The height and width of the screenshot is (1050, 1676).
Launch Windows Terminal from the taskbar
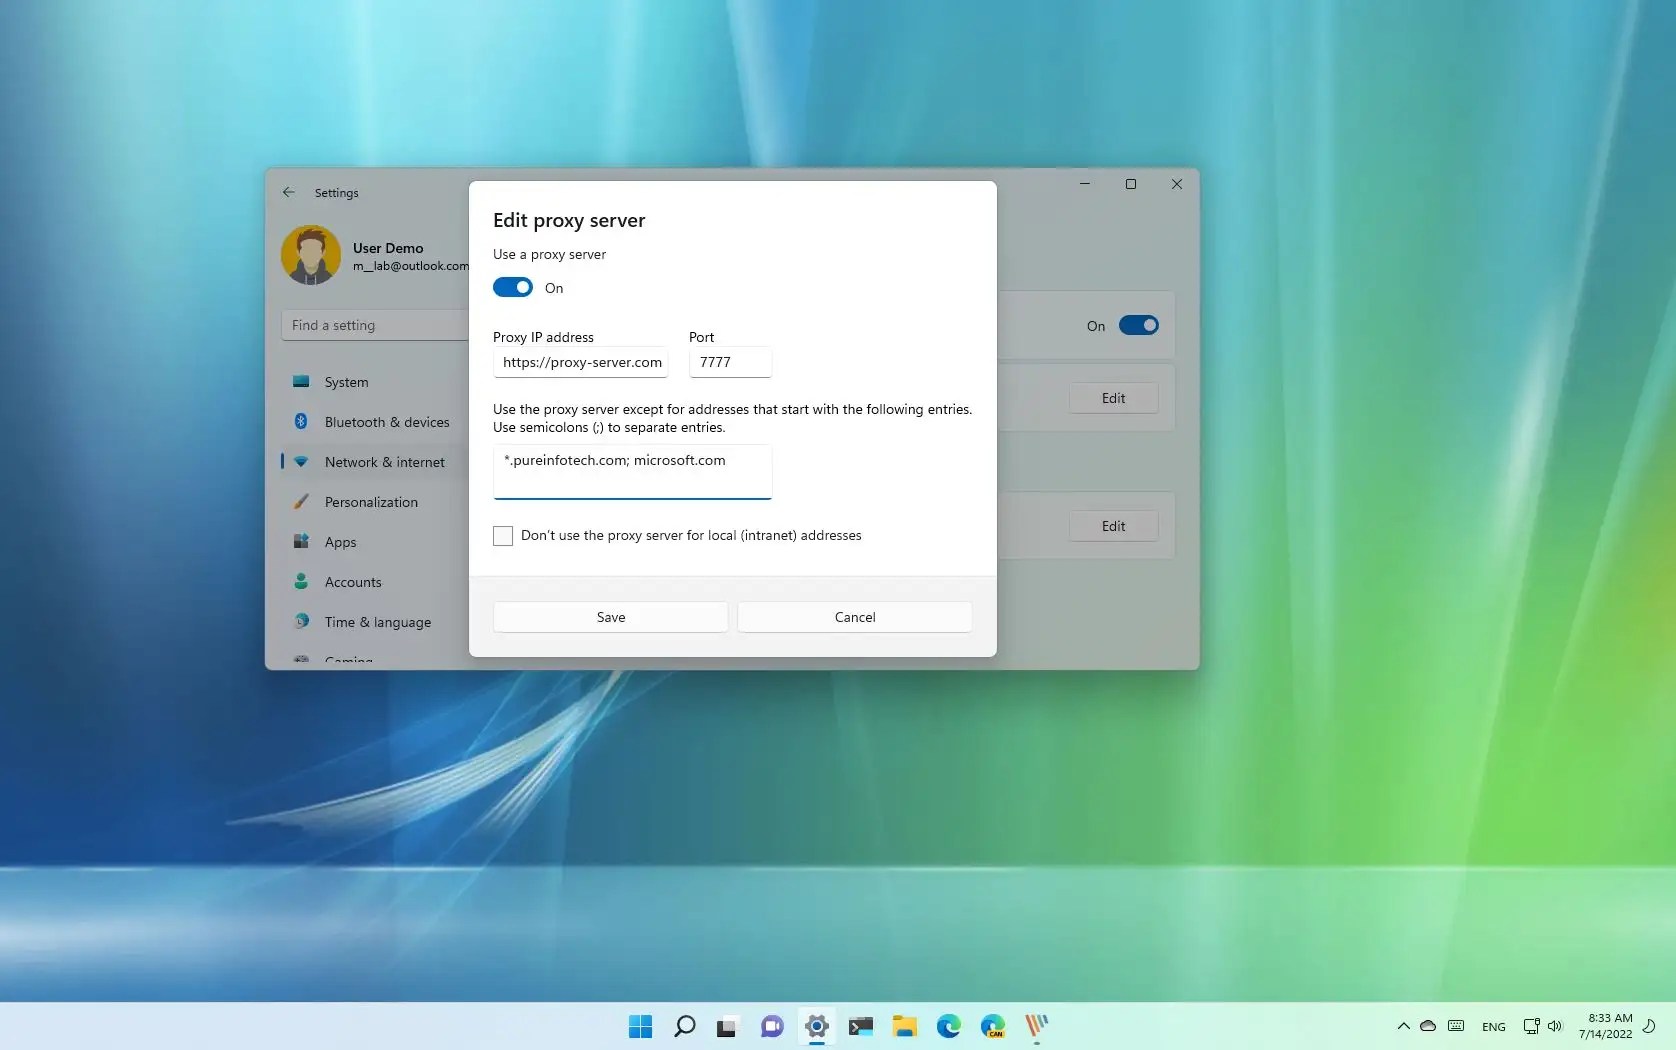[x=860, y=1026]
